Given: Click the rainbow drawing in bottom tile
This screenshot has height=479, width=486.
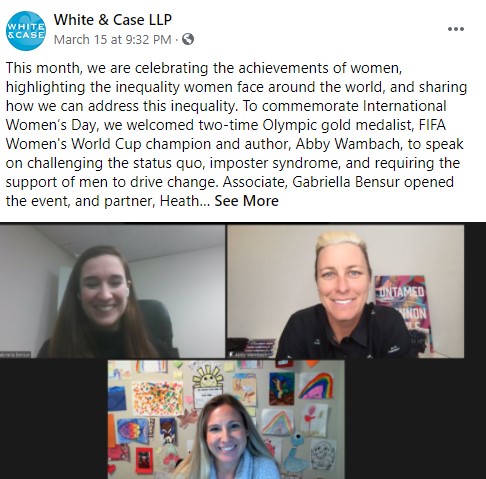Looking at the screenshot, I should click(x=316, y=386).
